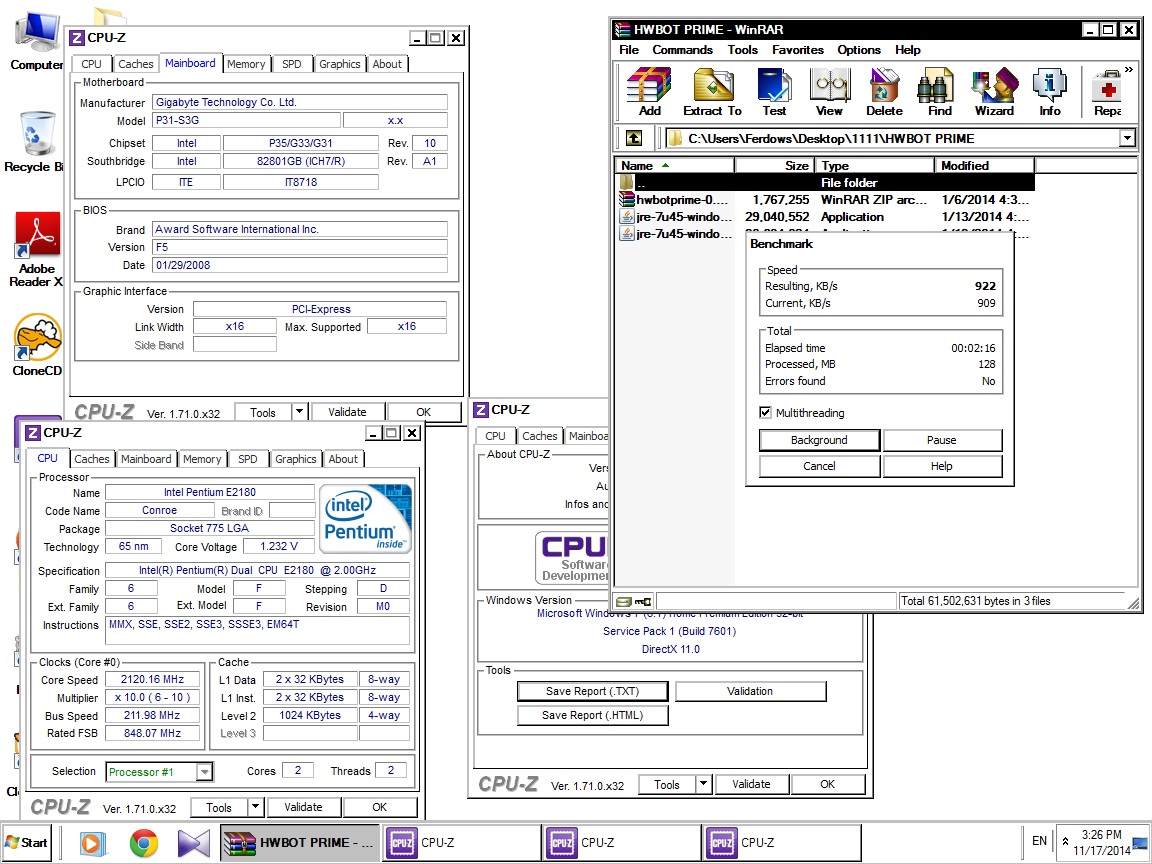Click Pause button in Benchmark dialog
Viewport: 1152px width, 864px height.
pyautogui.click(x=942, y=440)
